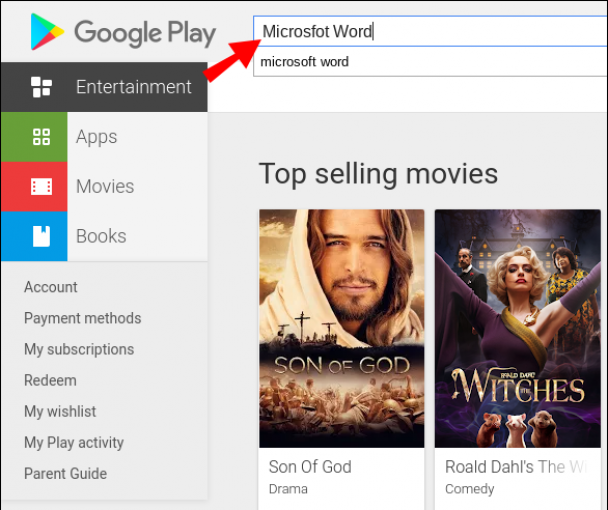608x510 pixels.
Task: Select Apps in the sidebar
Action: click(x=97, y=137)
